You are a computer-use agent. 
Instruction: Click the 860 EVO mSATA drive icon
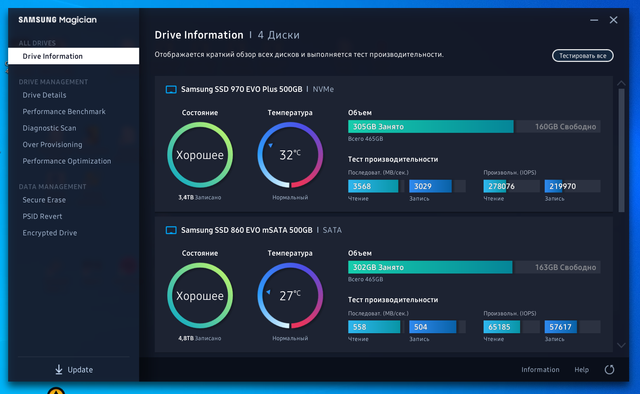(x=171, y=230)
